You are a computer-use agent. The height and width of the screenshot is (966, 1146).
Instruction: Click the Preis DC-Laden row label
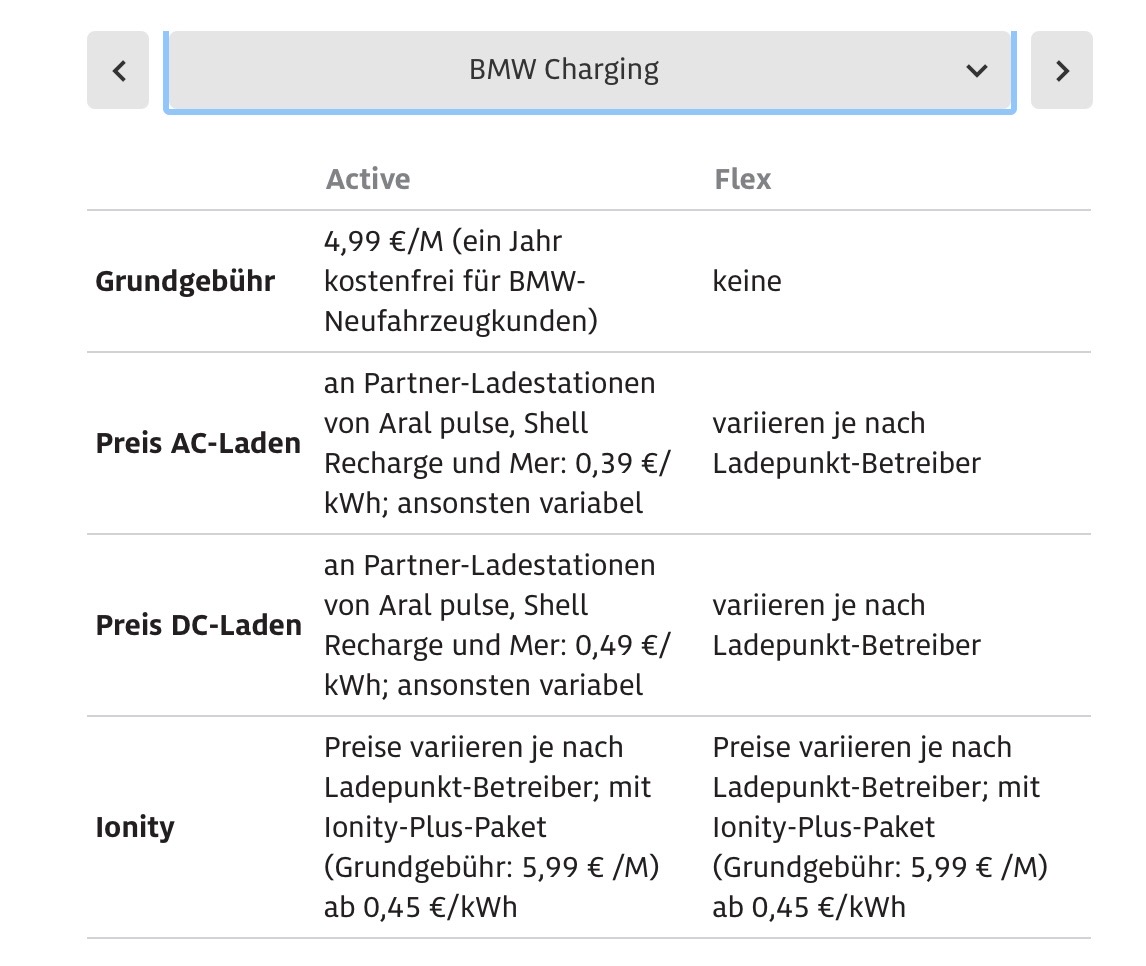click(x=198, y=625)
